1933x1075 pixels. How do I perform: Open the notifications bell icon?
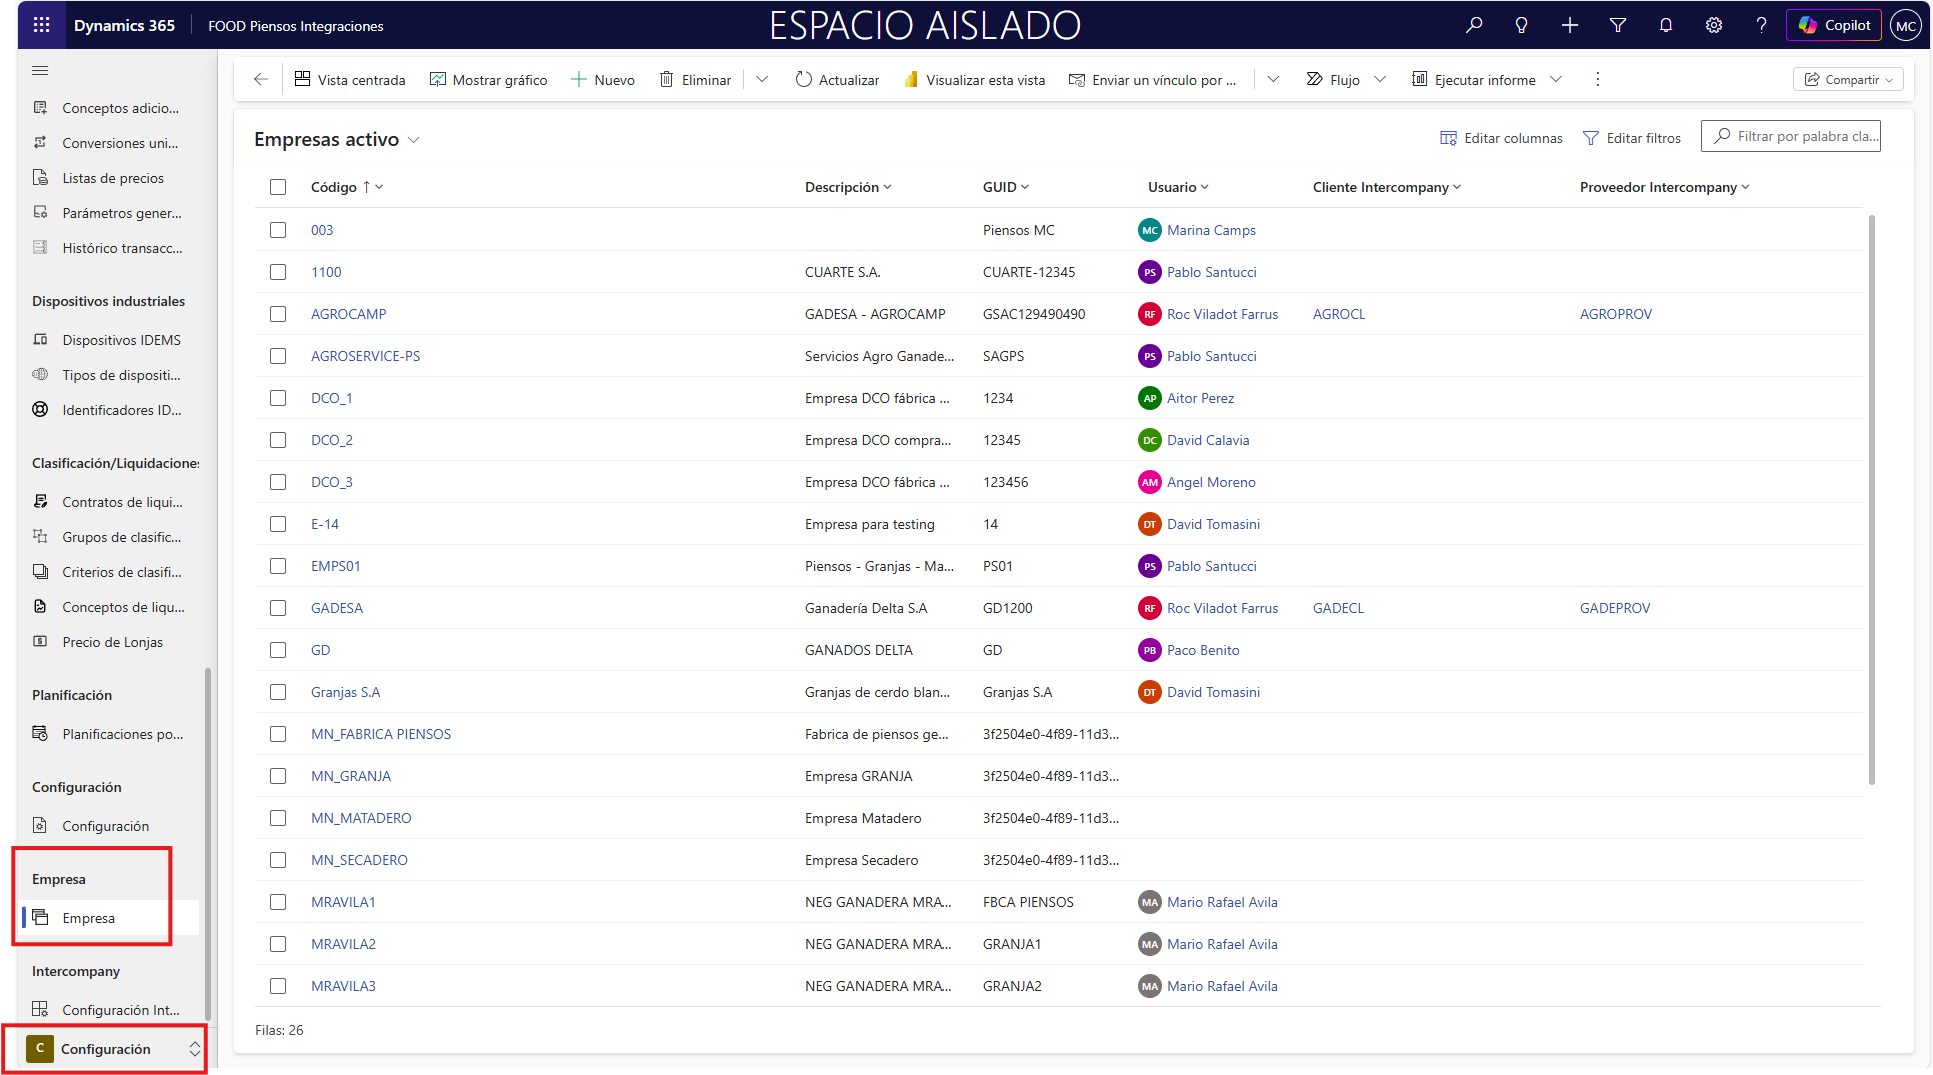click(x=1665, y=25)
